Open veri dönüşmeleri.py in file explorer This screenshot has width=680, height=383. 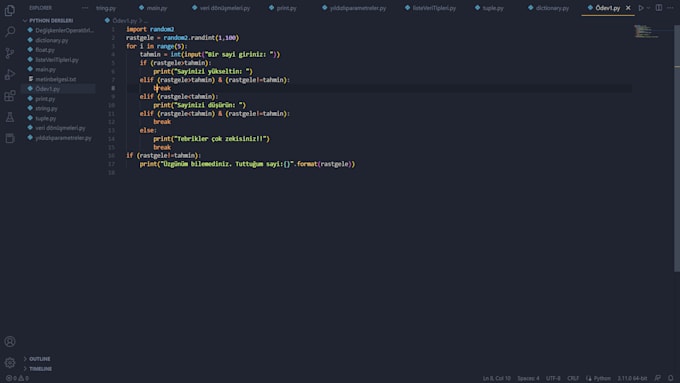click(60, 128)
